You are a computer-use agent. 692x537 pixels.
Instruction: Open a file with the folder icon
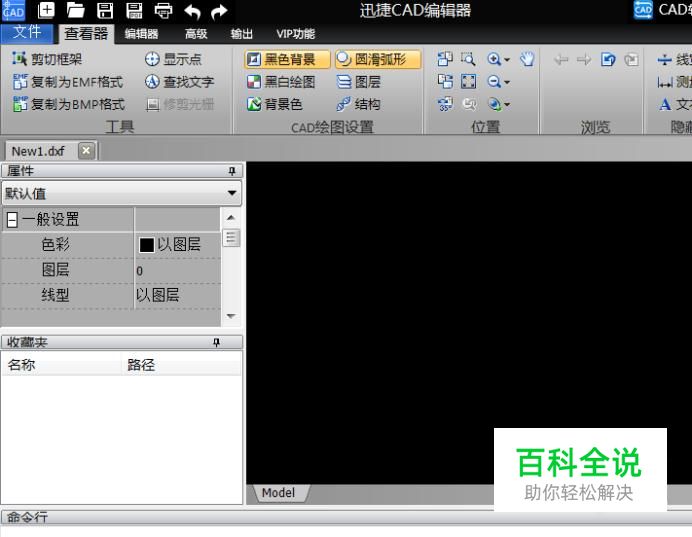[75, 10]
